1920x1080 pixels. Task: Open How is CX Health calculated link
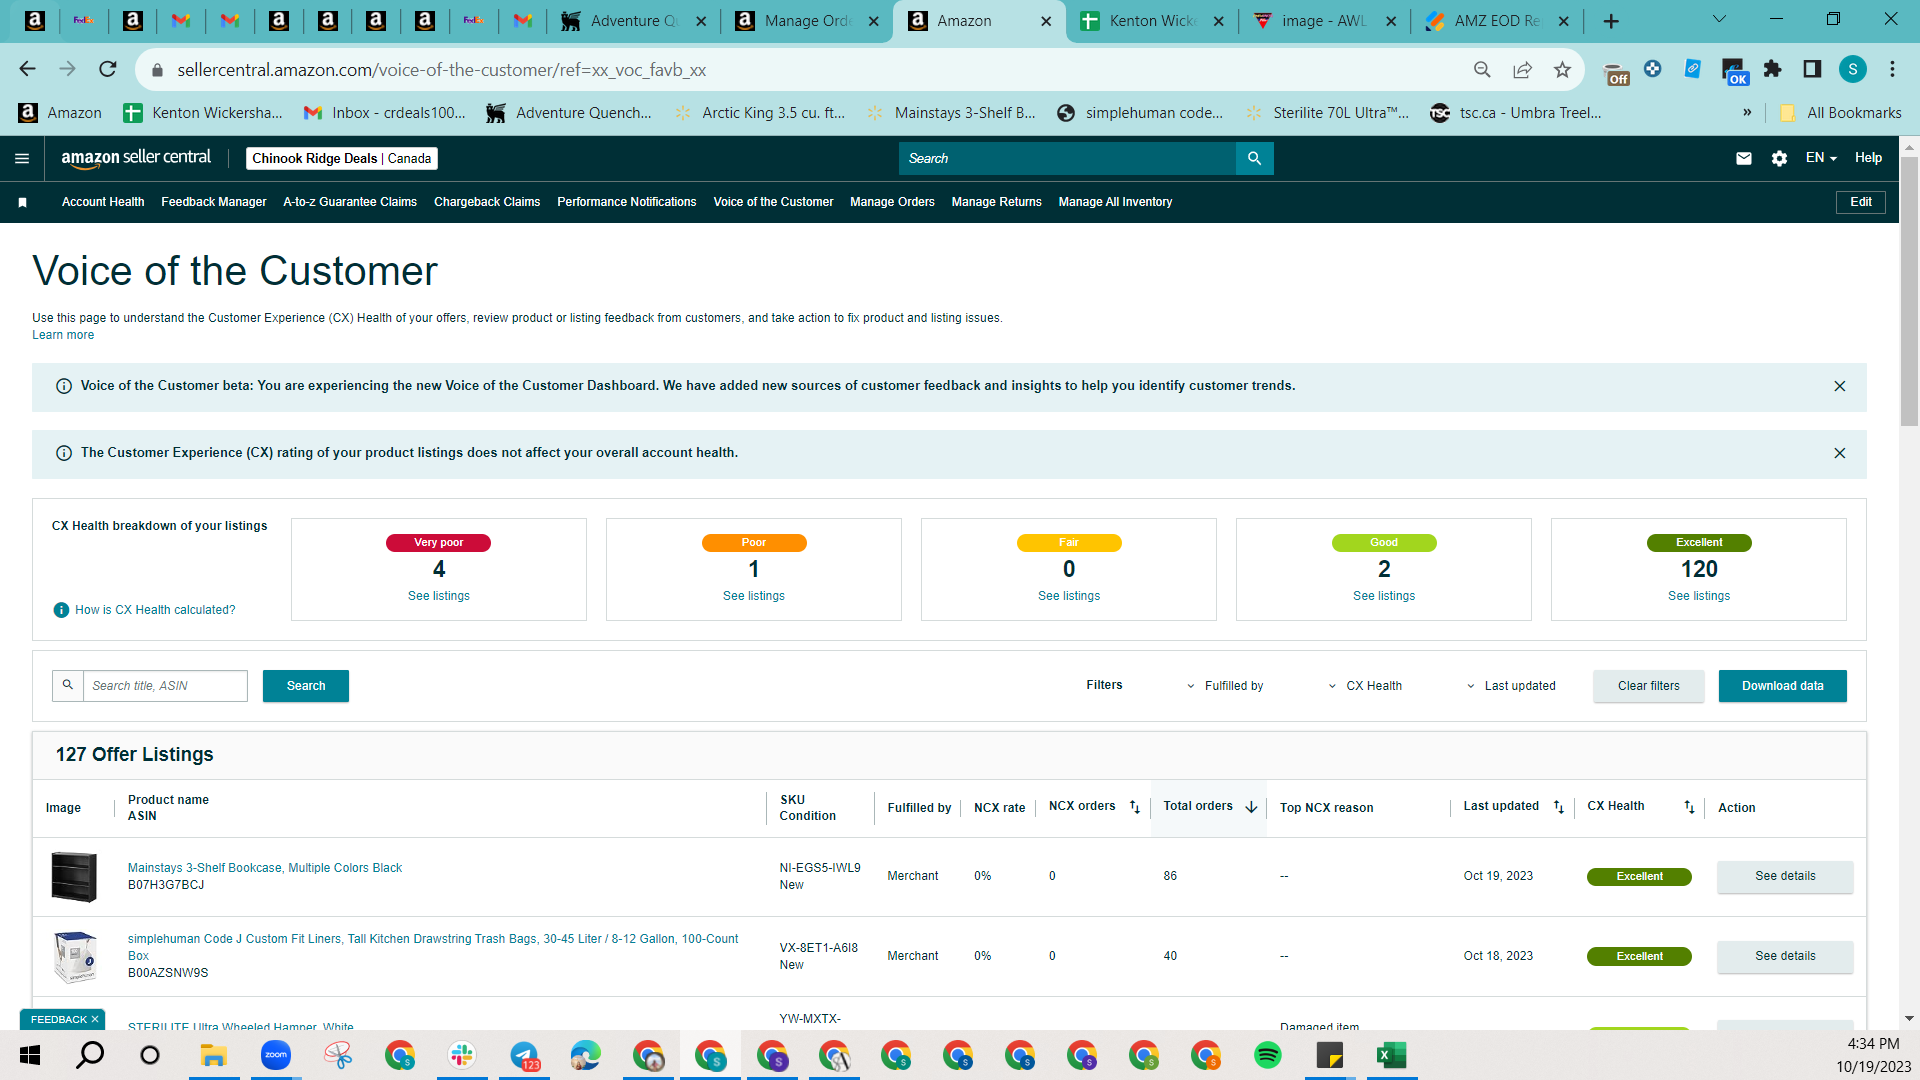pyautogui.click(x=155, y=610)
